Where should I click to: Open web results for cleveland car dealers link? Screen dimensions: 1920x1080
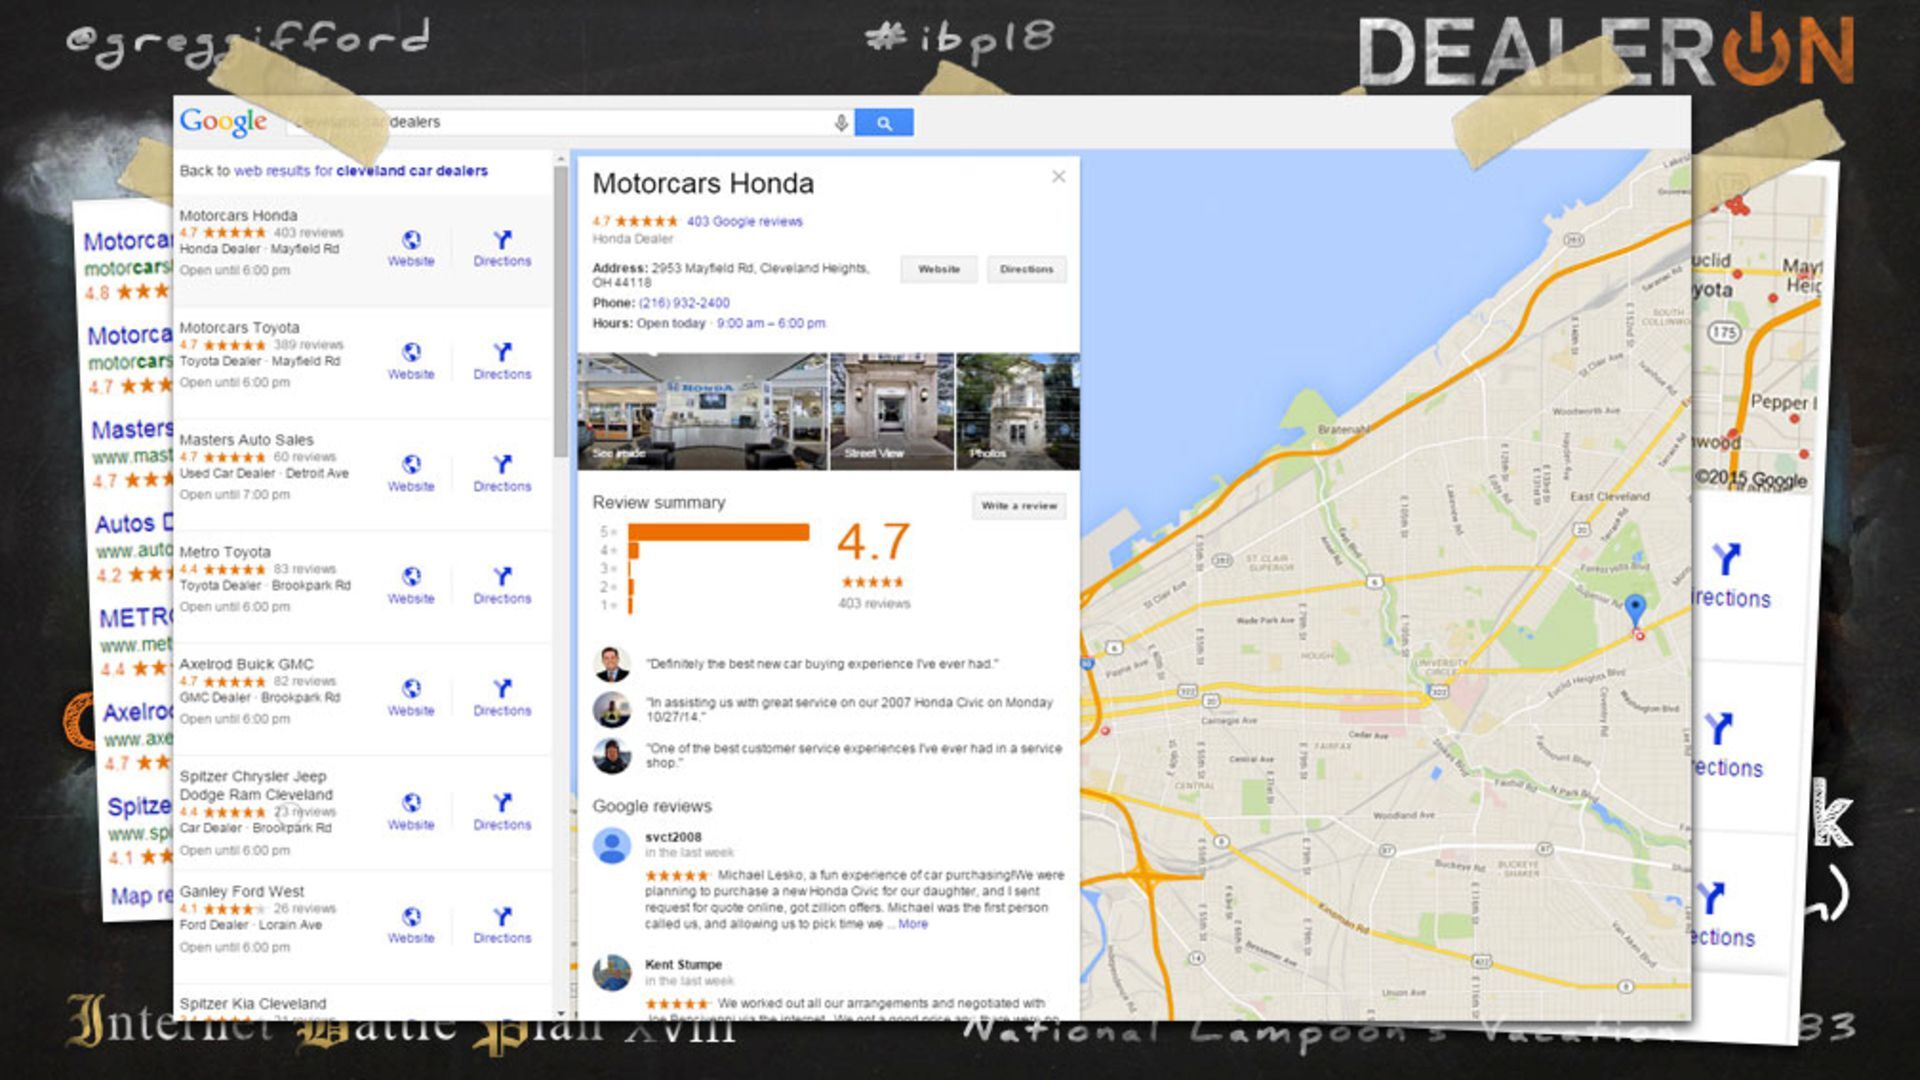(361, 171)
